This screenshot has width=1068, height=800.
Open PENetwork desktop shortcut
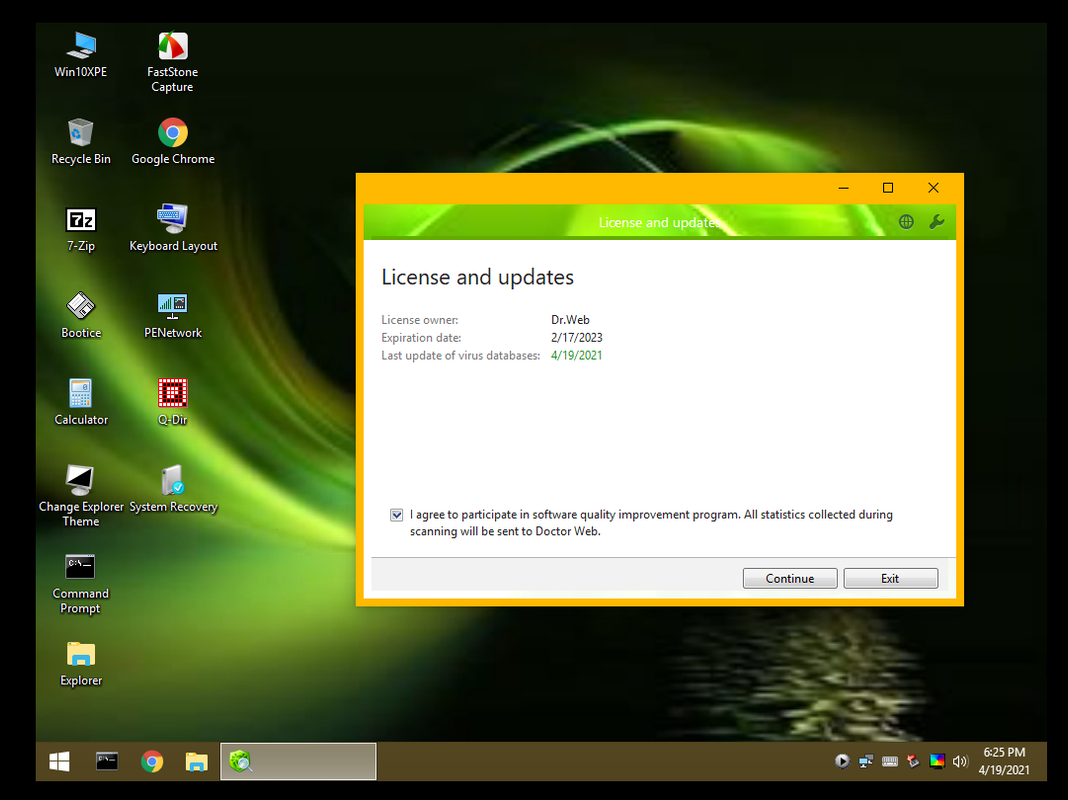(173, 315)
